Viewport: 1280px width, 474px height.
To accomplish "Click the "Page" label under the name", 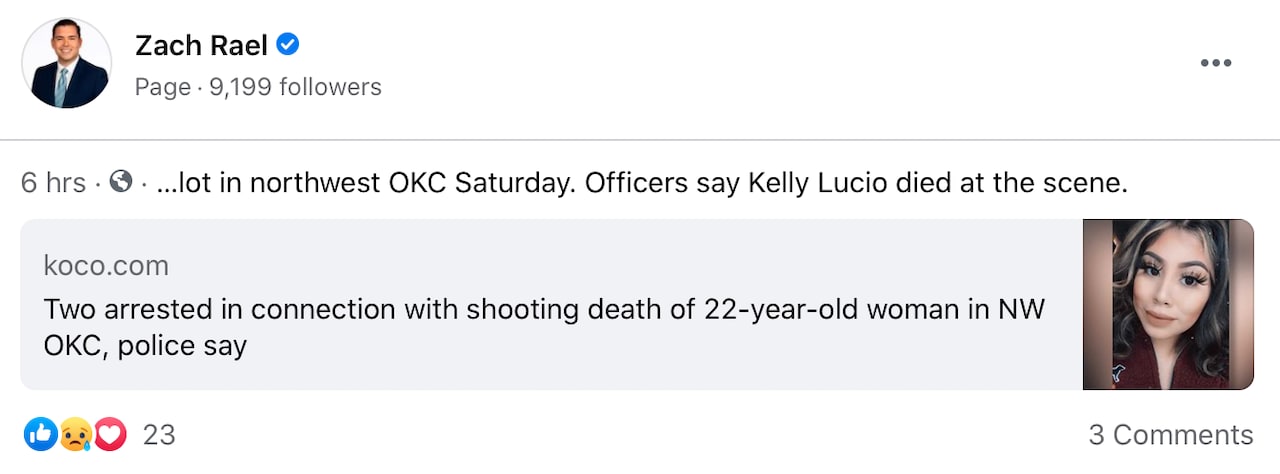I will coord(162,87).
